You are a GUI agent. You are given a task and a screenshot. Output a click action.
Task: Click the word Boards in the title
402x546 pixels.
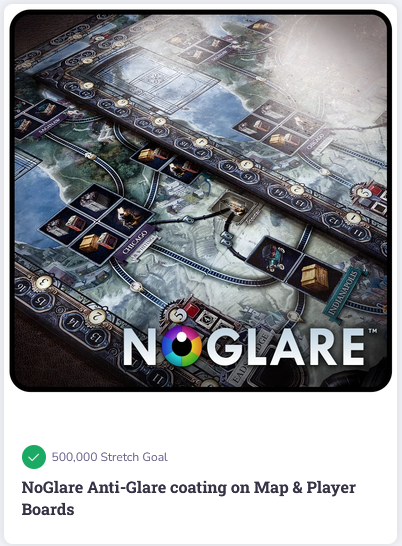48,509
